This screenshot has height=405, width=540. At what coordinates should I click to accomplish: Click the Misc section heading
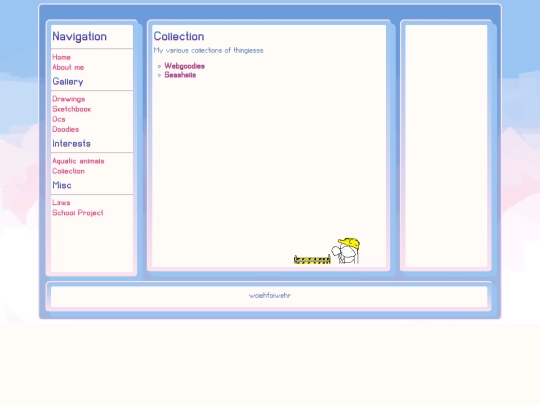coord(62,185)
